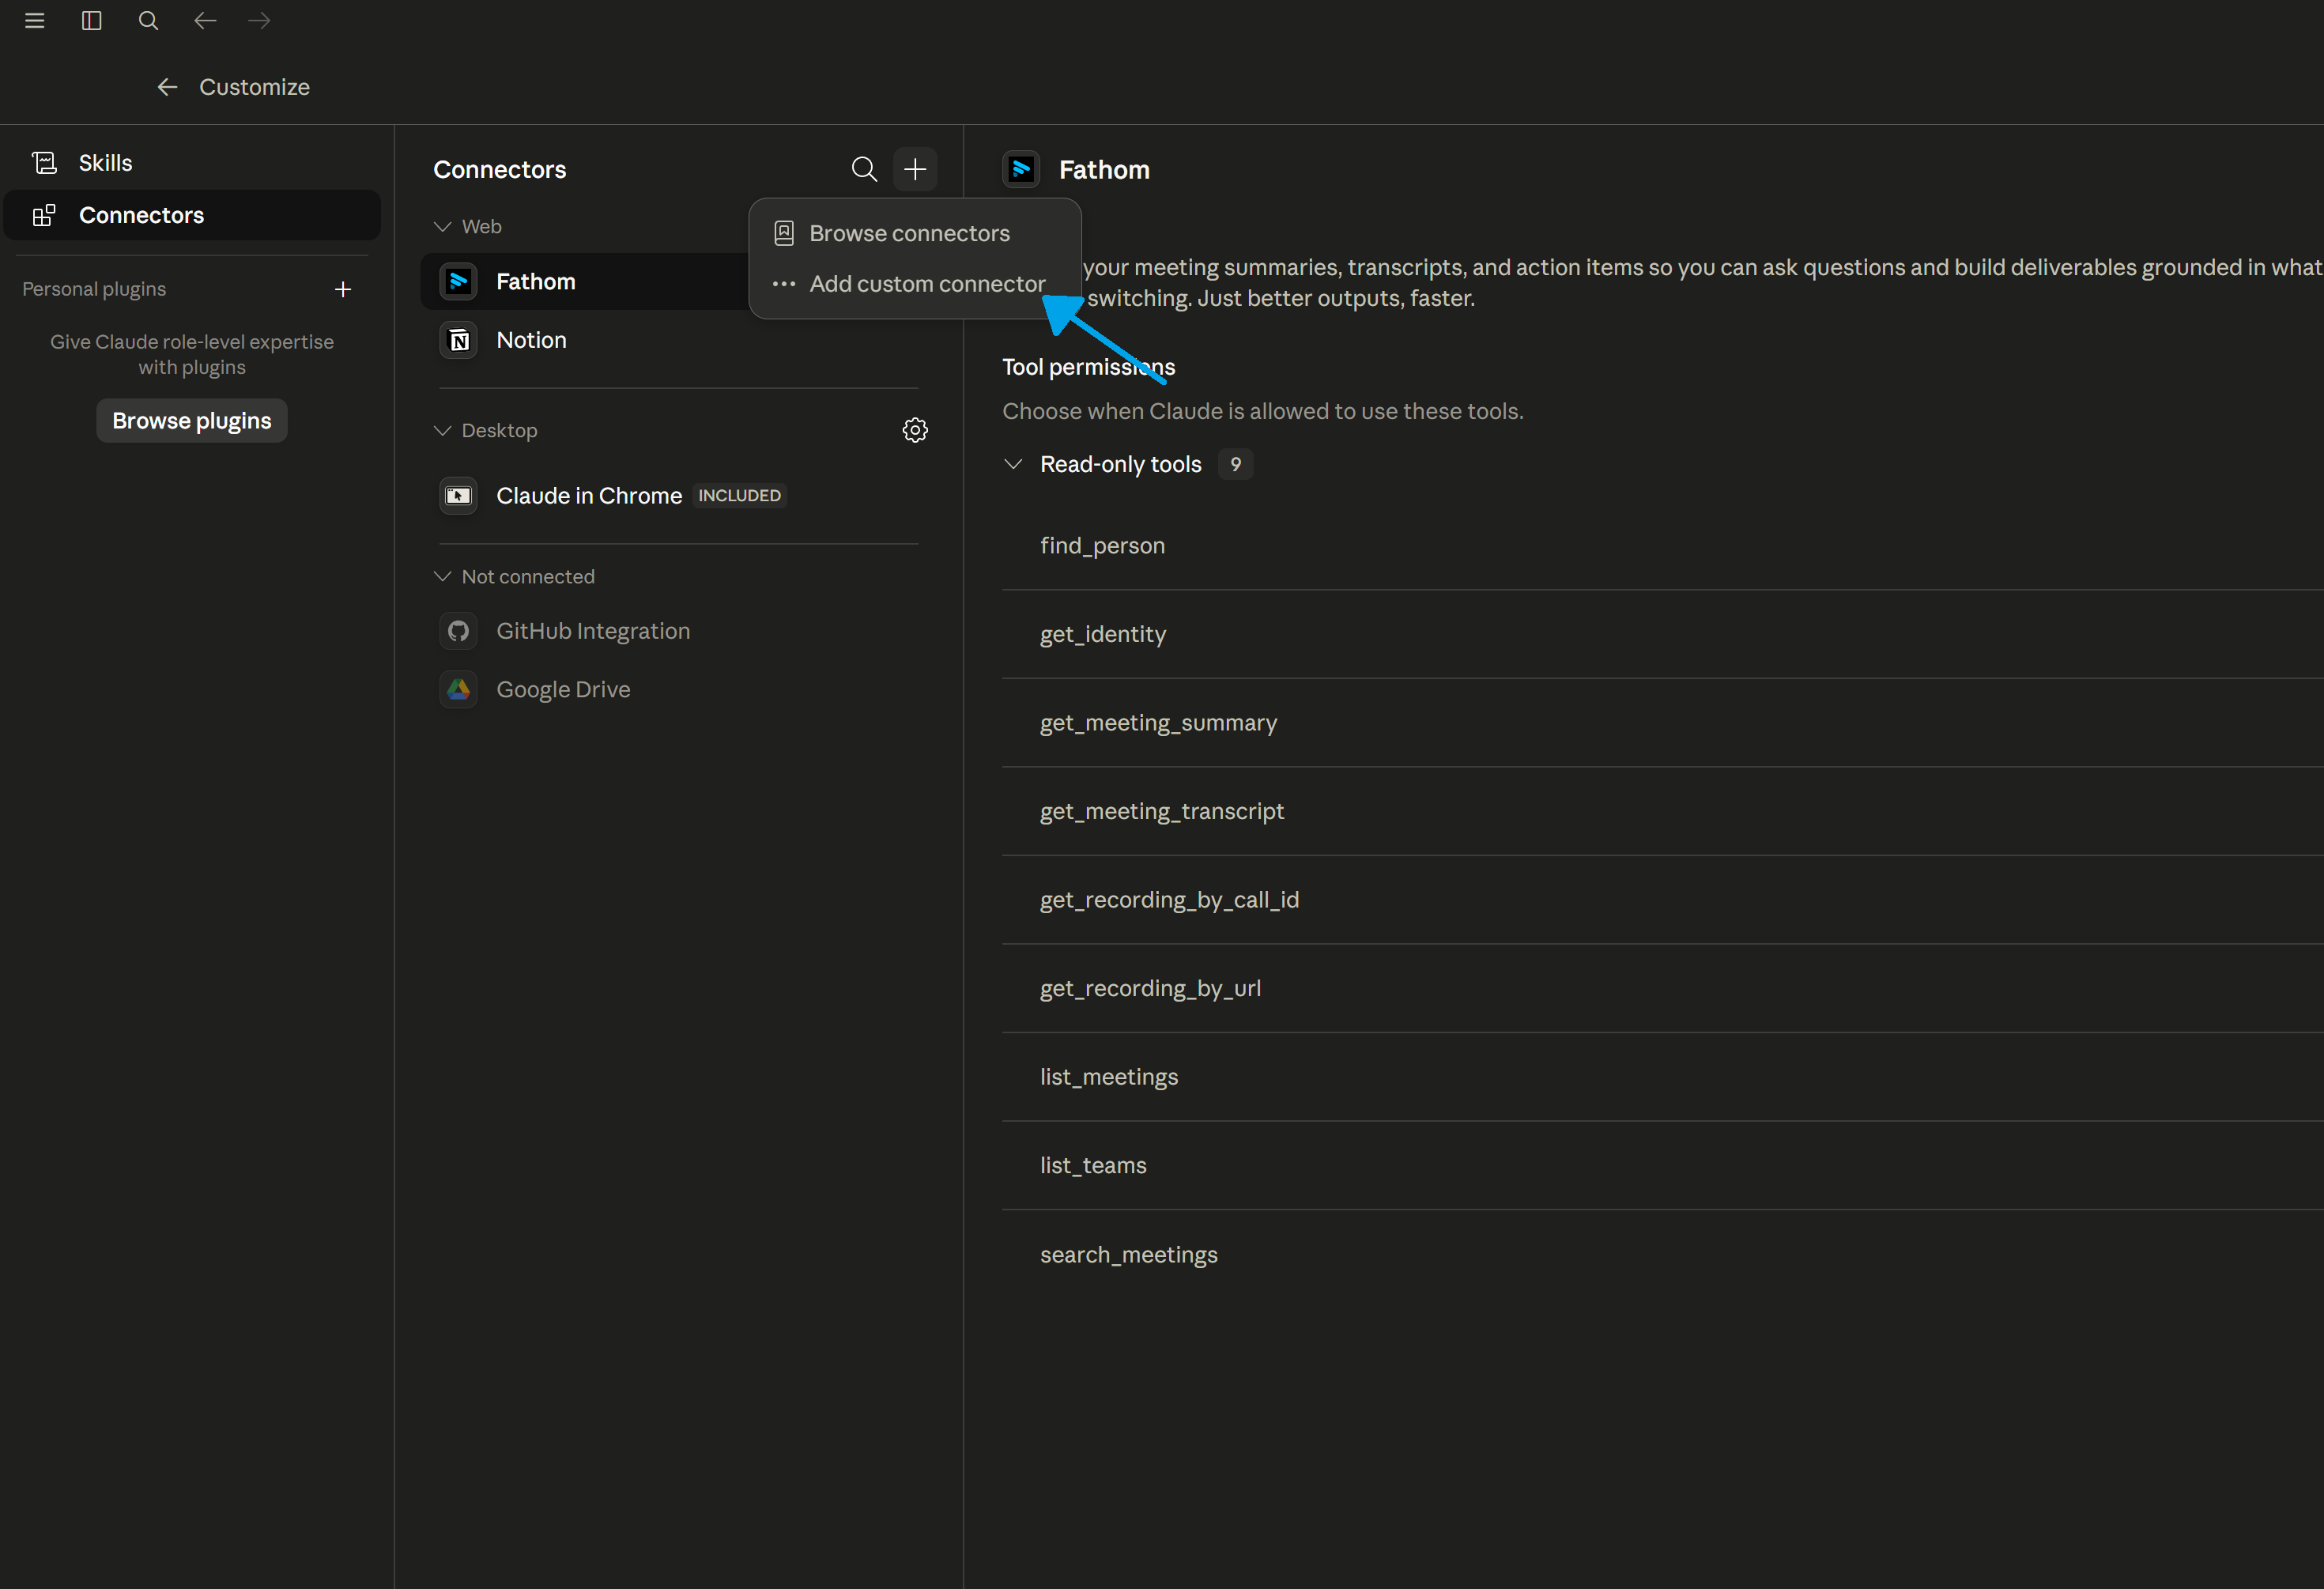
Task: Click the Skills scroll icon
Action: (44, 163)
